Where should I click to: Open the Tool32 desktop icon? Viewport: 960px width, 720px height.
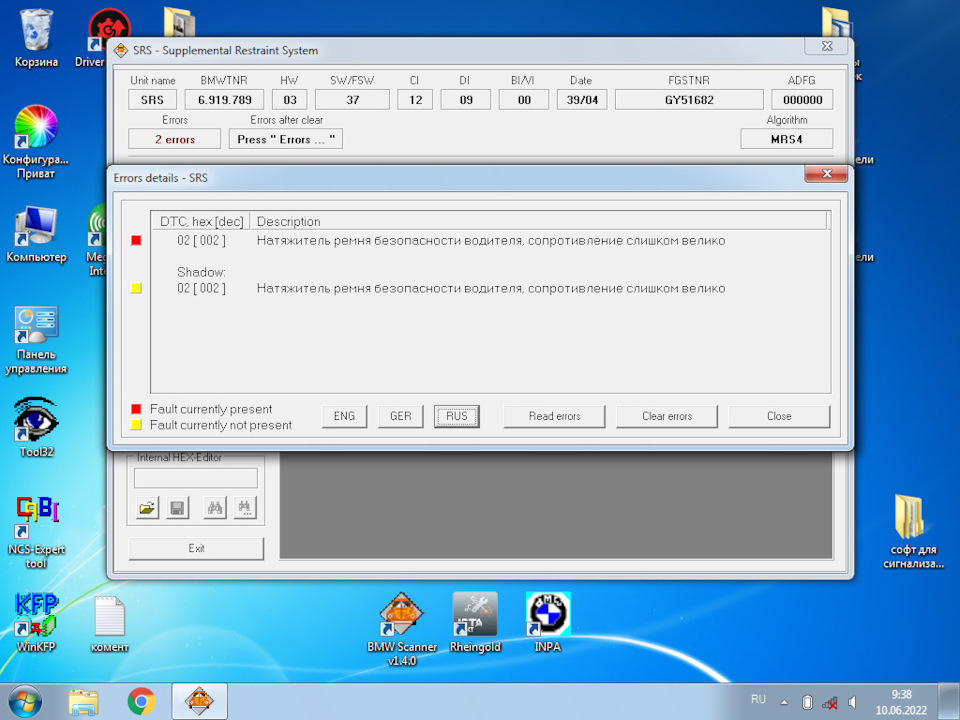[36, 427]
